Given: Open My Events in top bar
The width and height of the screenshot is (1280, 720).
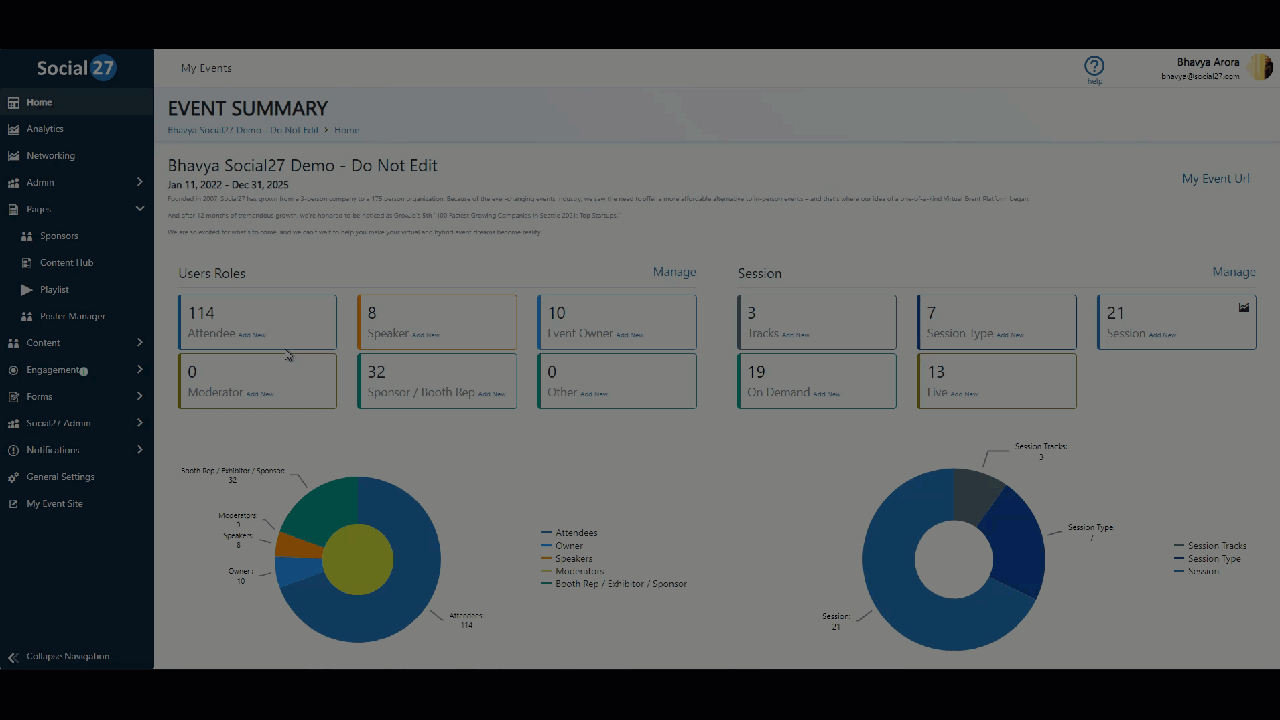Looking at the screenshot, I should click(206, 68).
